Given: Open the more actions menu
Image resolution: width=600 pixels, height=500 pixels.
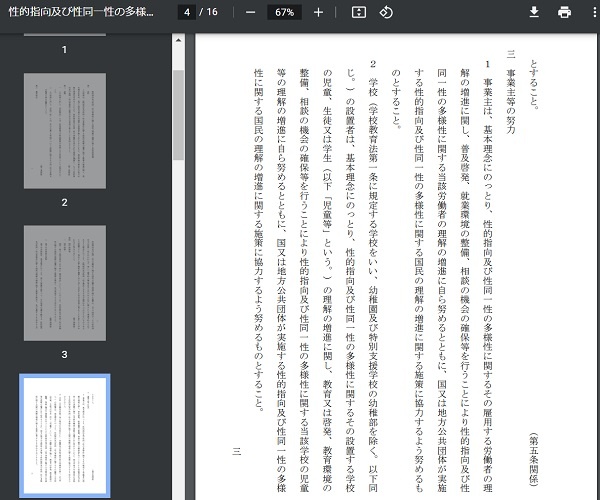Looking at the screenshot, I should (594, 12).
